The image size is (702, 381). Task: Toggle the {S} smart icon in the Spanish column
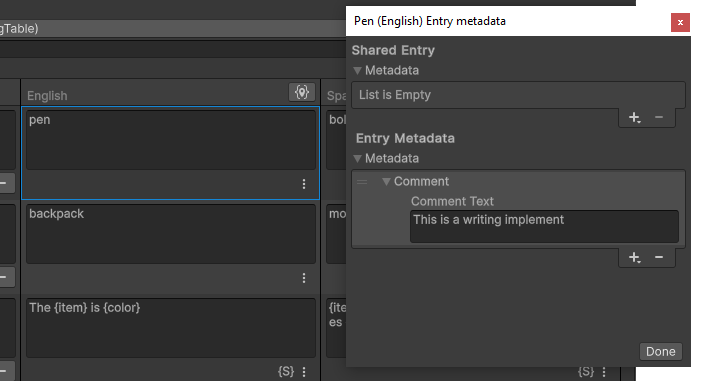tap(586, 371)
